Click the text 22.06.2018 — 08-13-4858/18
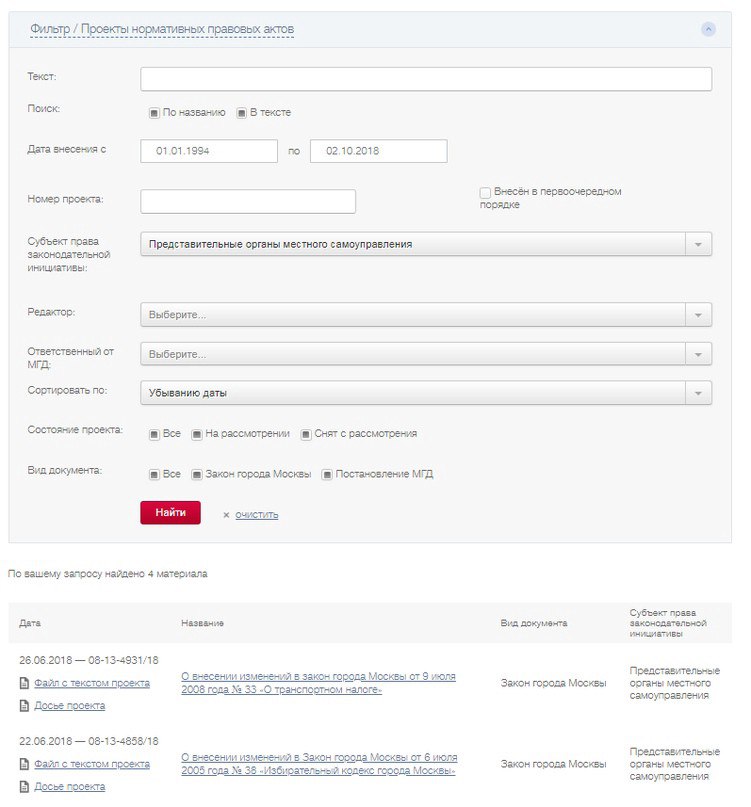Screen dimensions: 751x807 coord(89,742)
